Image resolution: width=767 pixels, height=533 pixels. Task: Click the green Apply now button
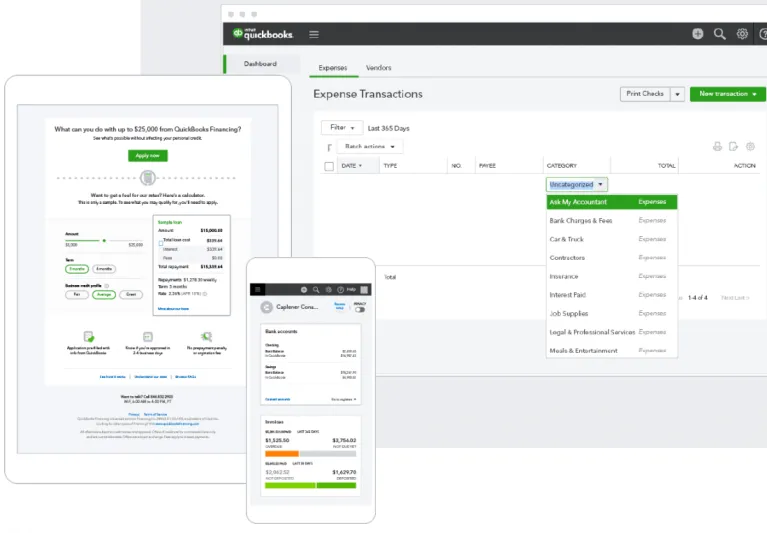point(148,155)
